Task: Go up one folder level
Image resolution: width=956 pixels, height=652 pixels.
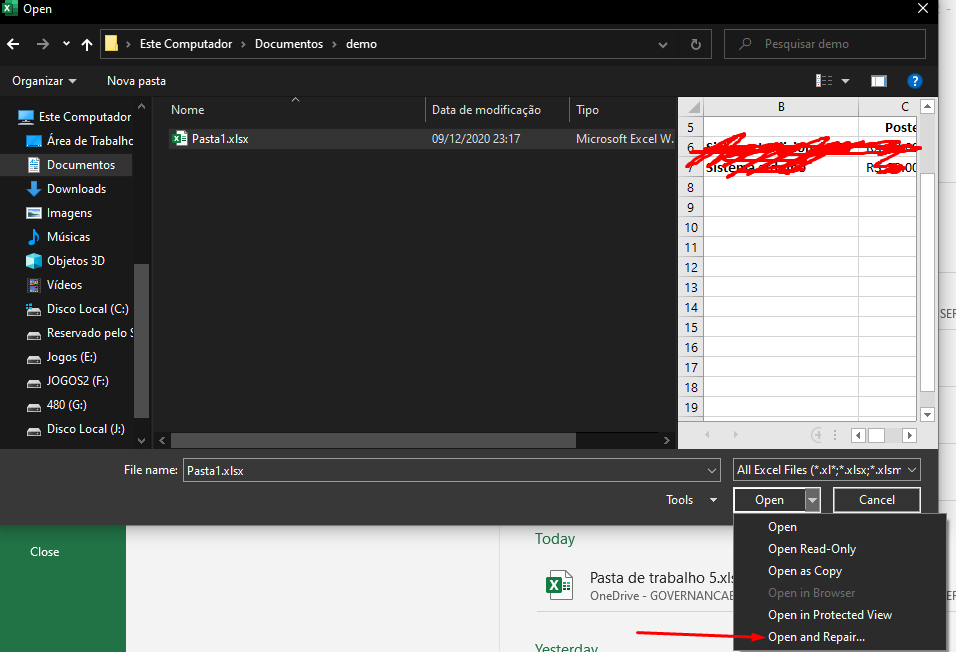Action: 87,44
